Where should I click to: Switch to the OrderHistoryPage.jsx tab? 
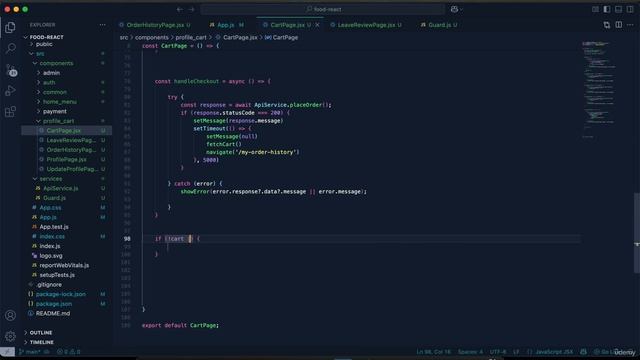tap(155, 25)
